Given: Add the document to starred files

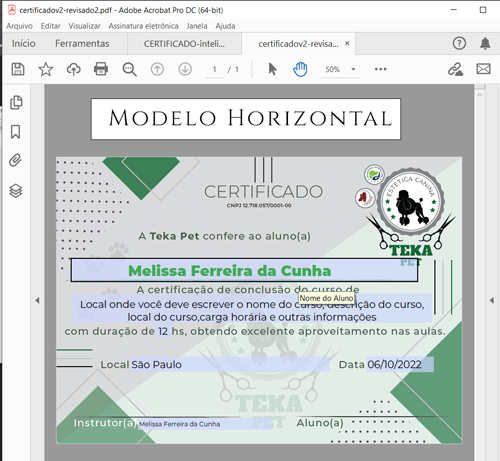Looking at the screenshot, I should coord(46,69).
